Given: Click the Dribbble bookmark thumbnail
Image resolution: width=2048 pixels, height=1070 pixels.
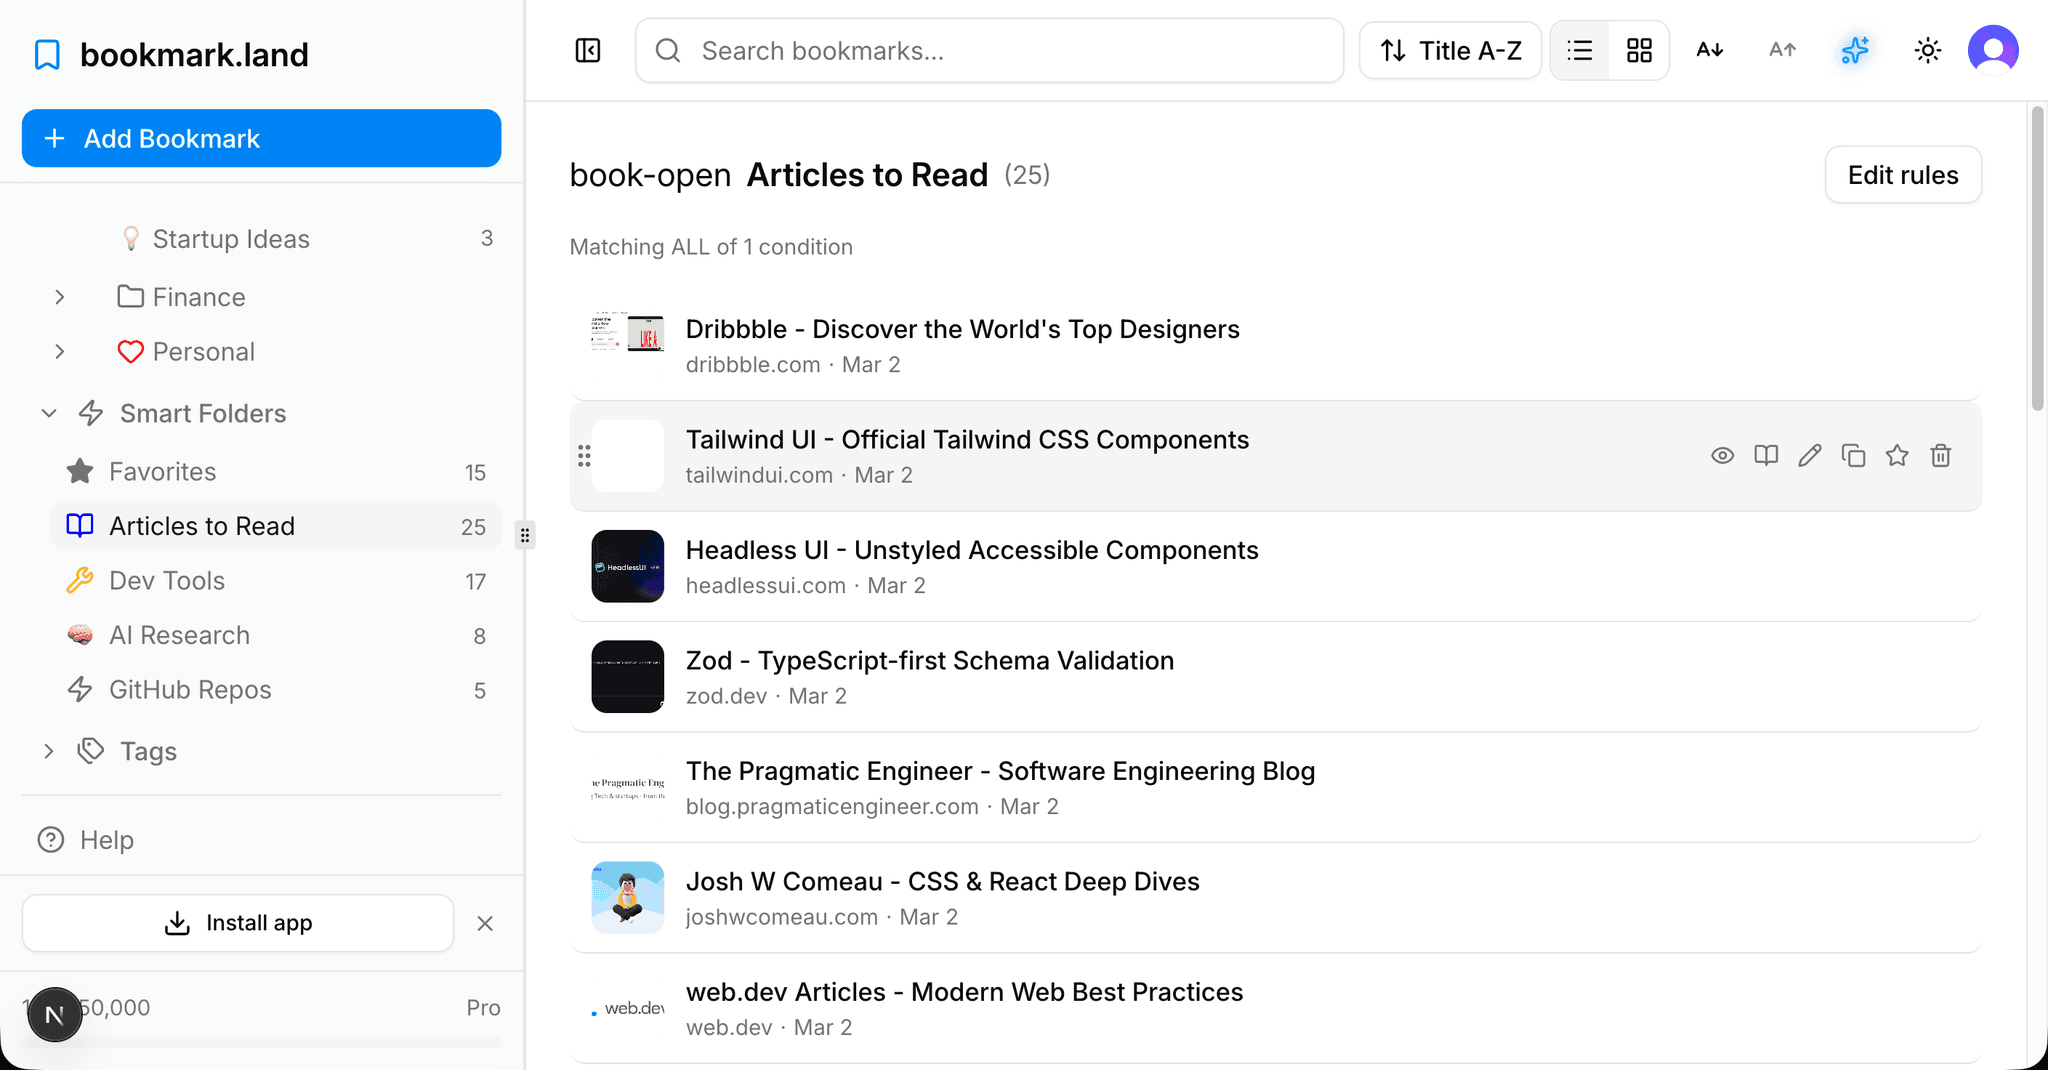Looking at the screenshot, I should click(628, 345).
